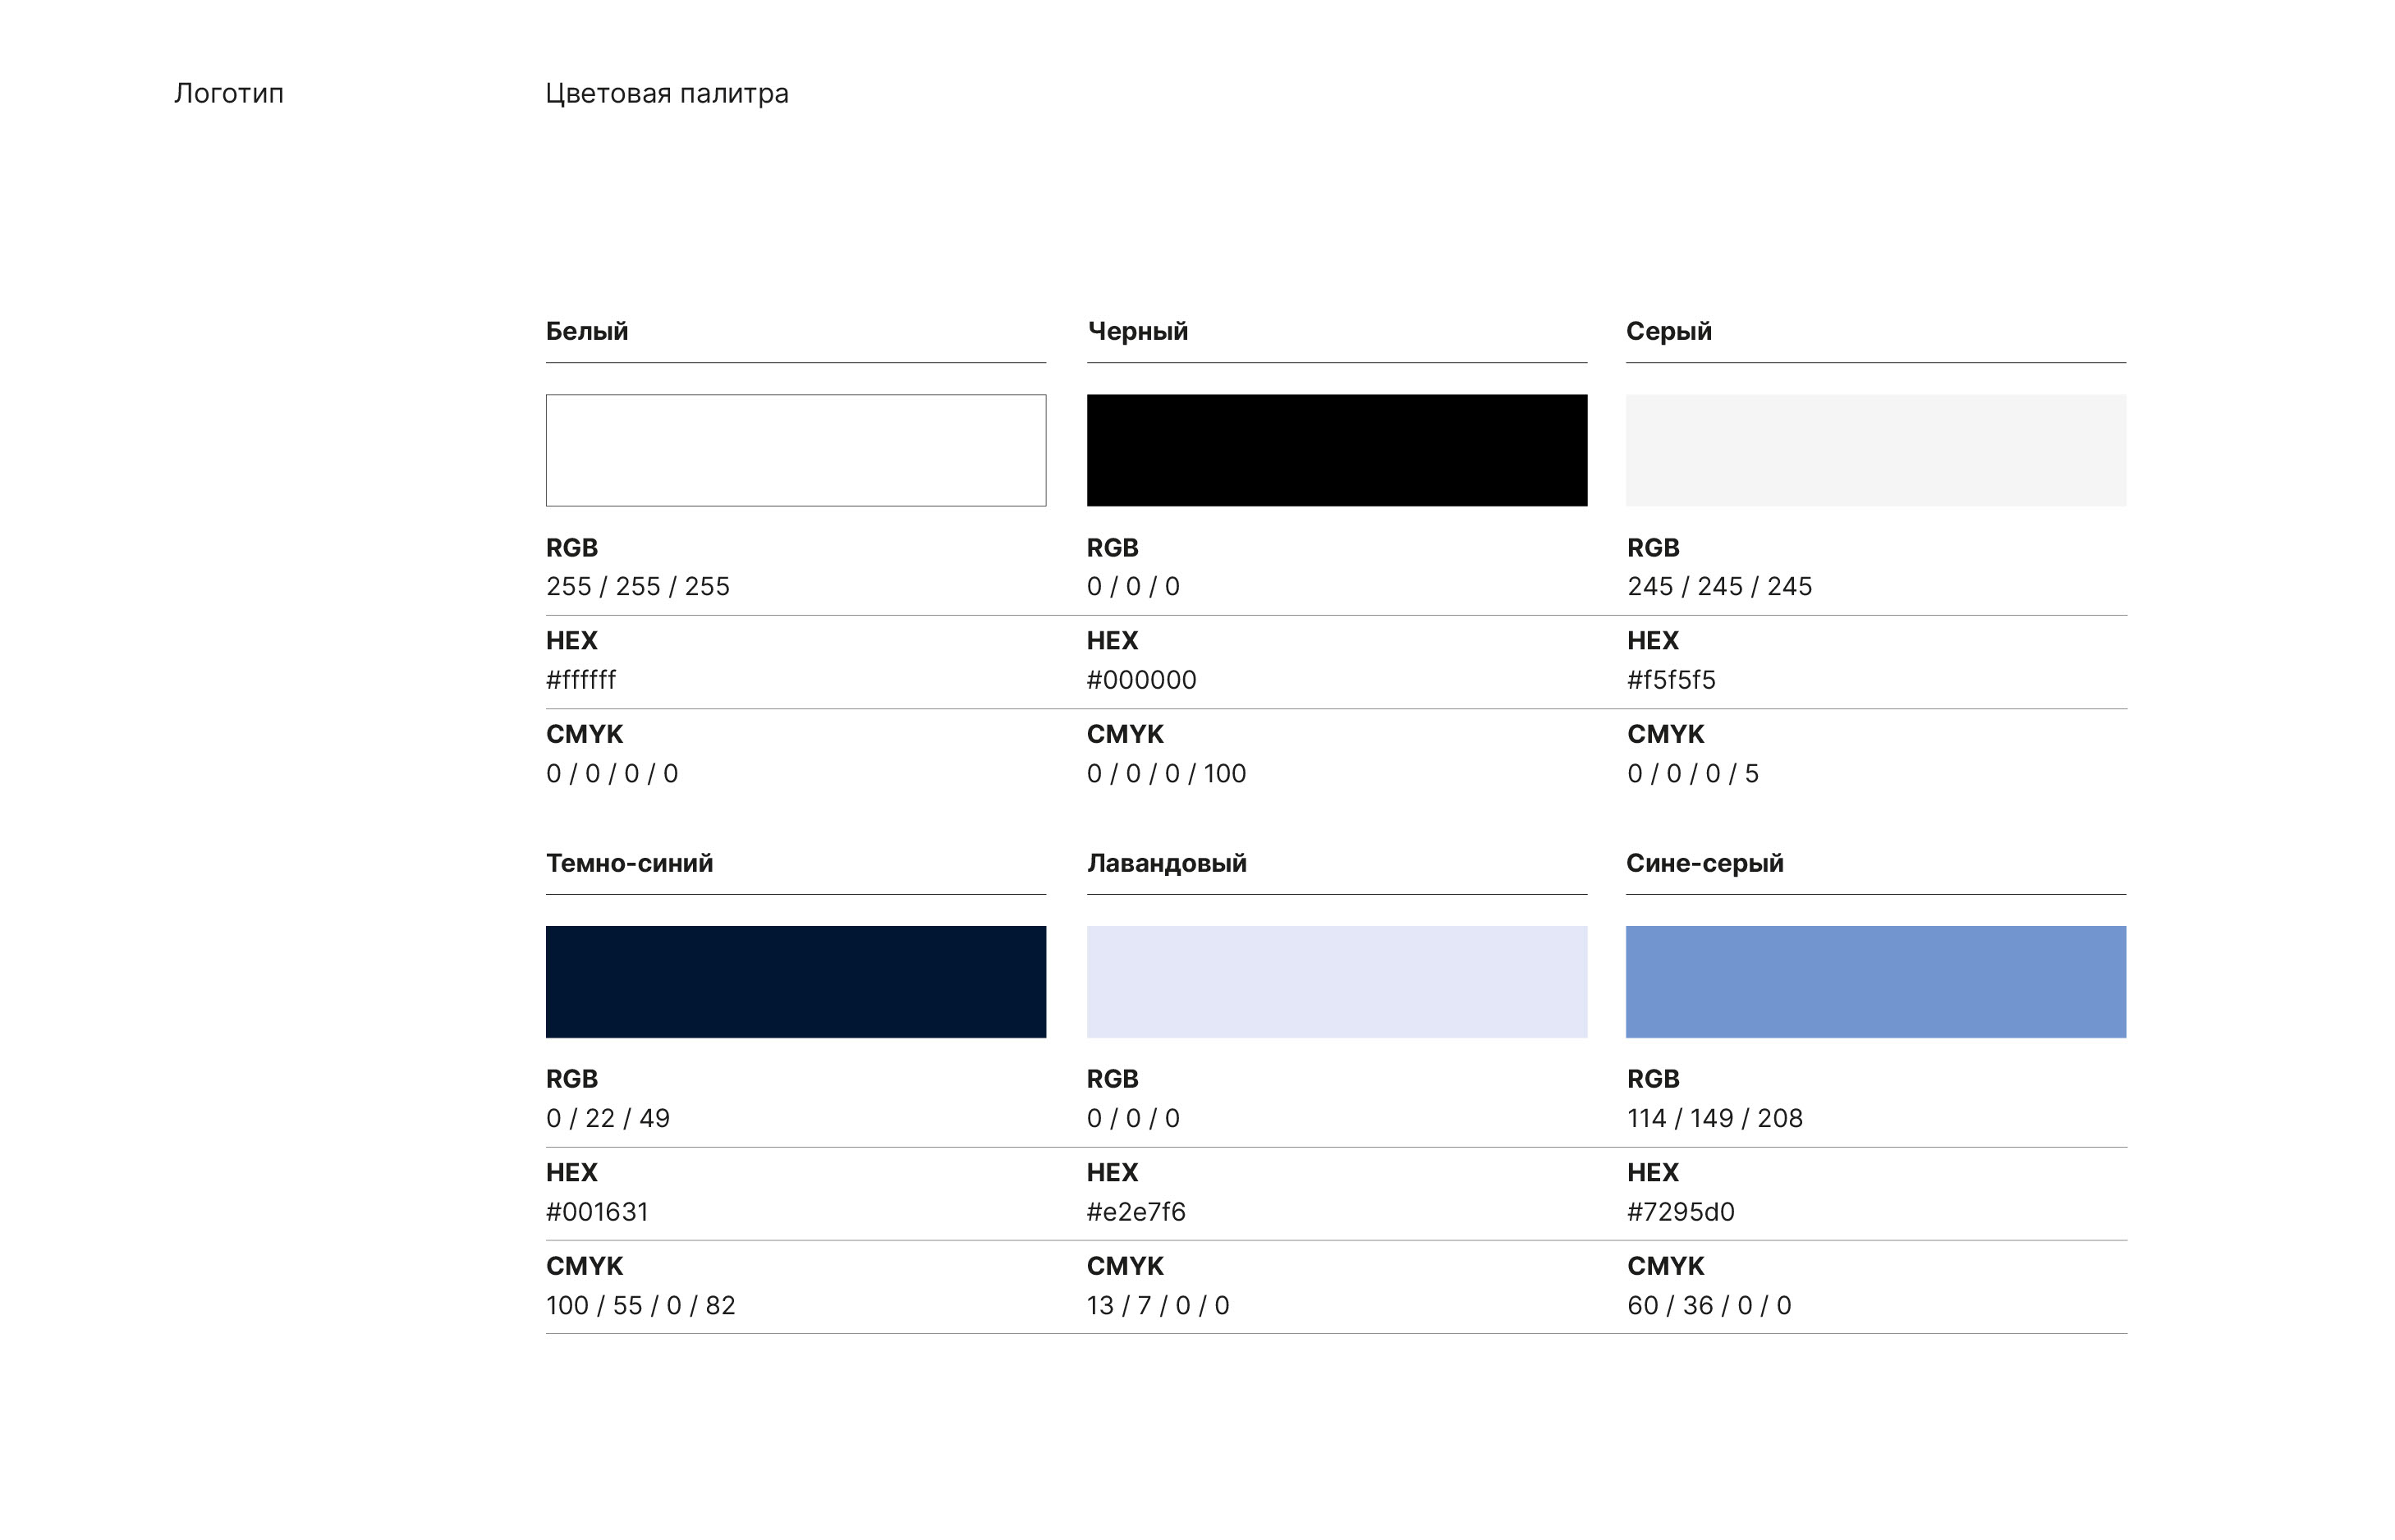Click hex value #001631
The image size is (2395, 1540).
pyautogui.click(x=597, y=1211)
